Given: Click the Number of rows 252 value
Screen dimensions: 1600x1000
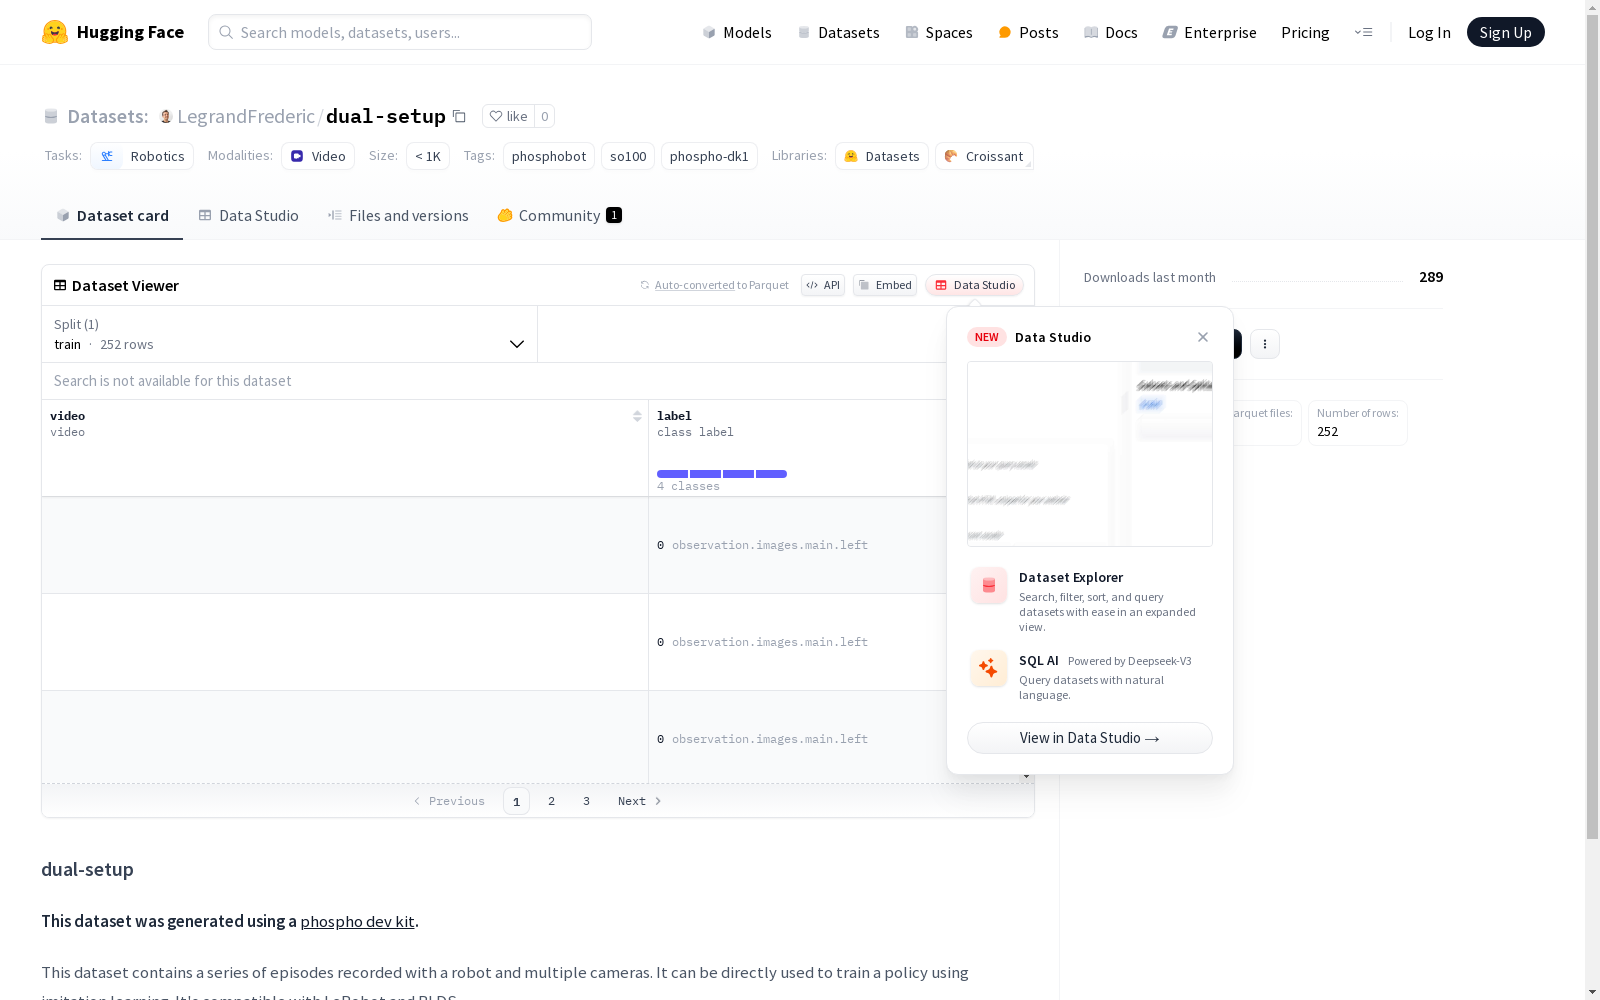Looking at the screenshot, I should [1327, 432].
